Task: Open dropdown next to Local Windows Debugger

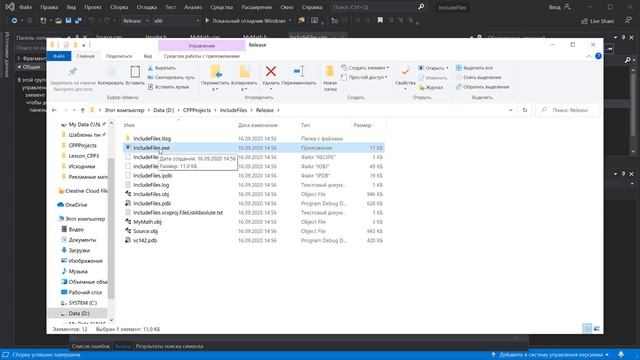Action: (x=290, y=21)
